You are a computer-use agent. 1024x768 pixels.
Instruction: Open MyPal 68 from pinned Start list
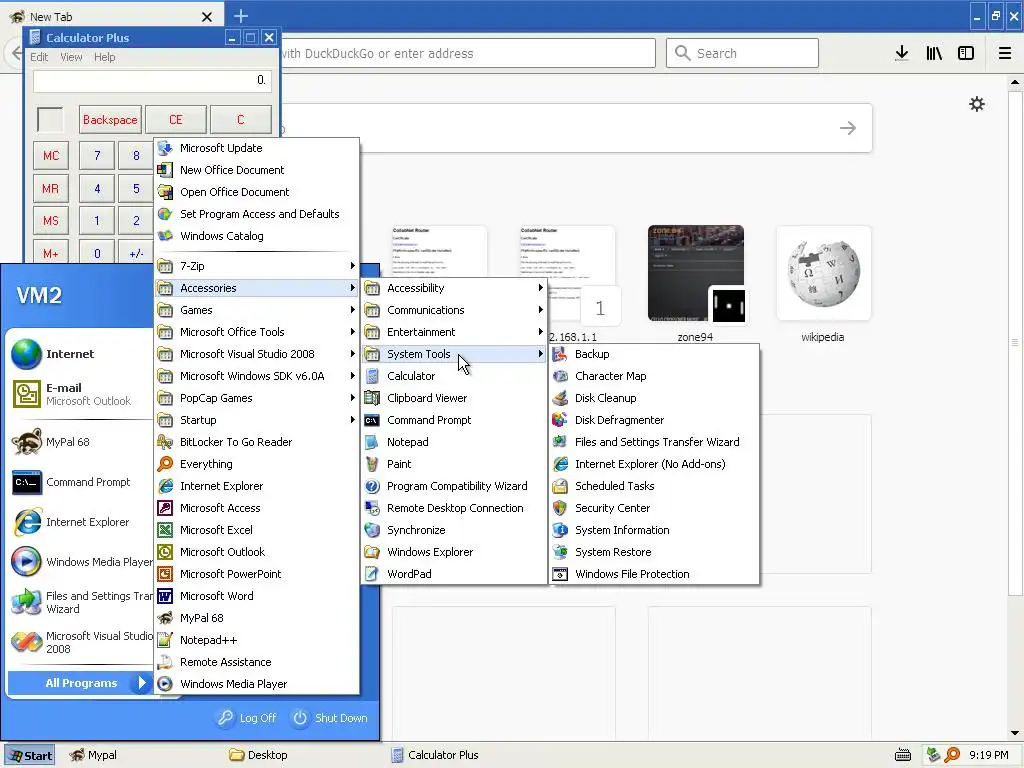click(x=80, y=442)
